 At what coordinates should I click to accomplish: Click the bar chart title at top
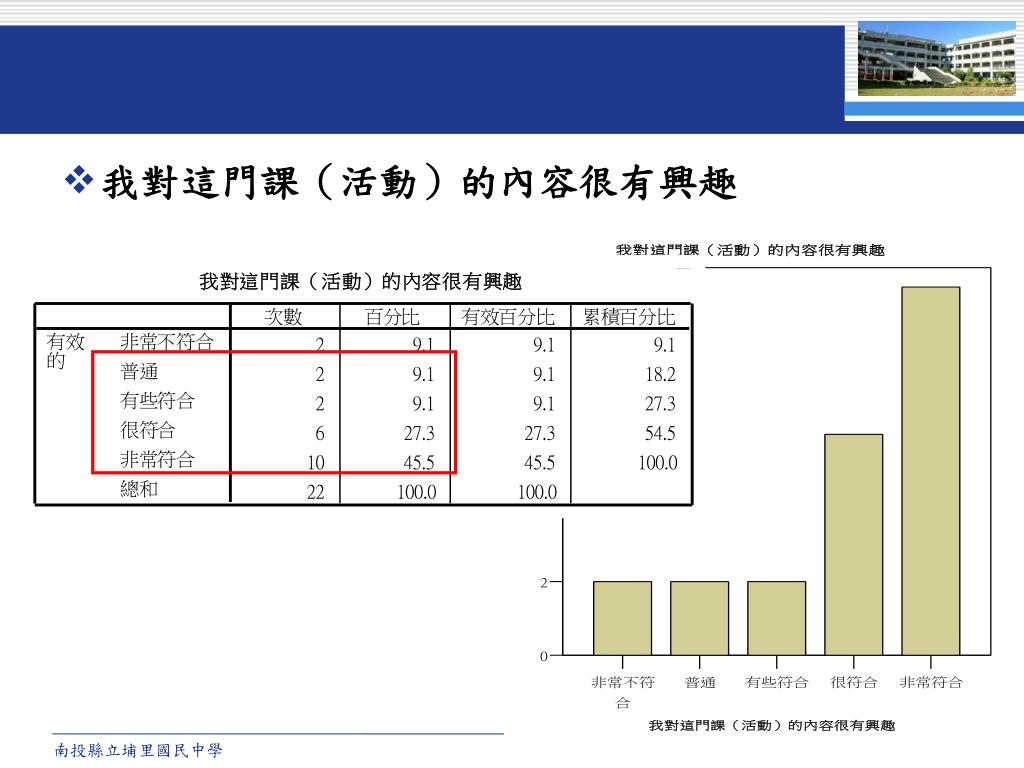tap(750, 250)
